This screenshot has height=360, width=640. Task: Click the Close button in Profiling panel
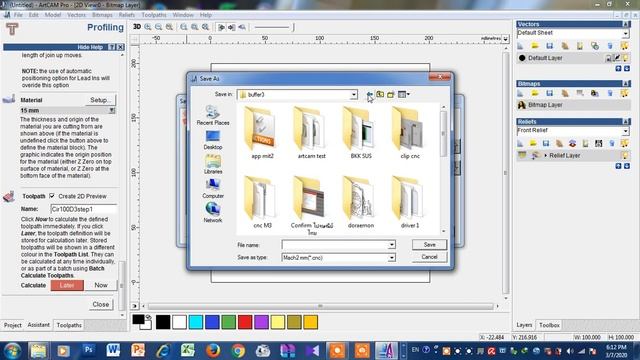pyautogui.click(x=100, y=304)
